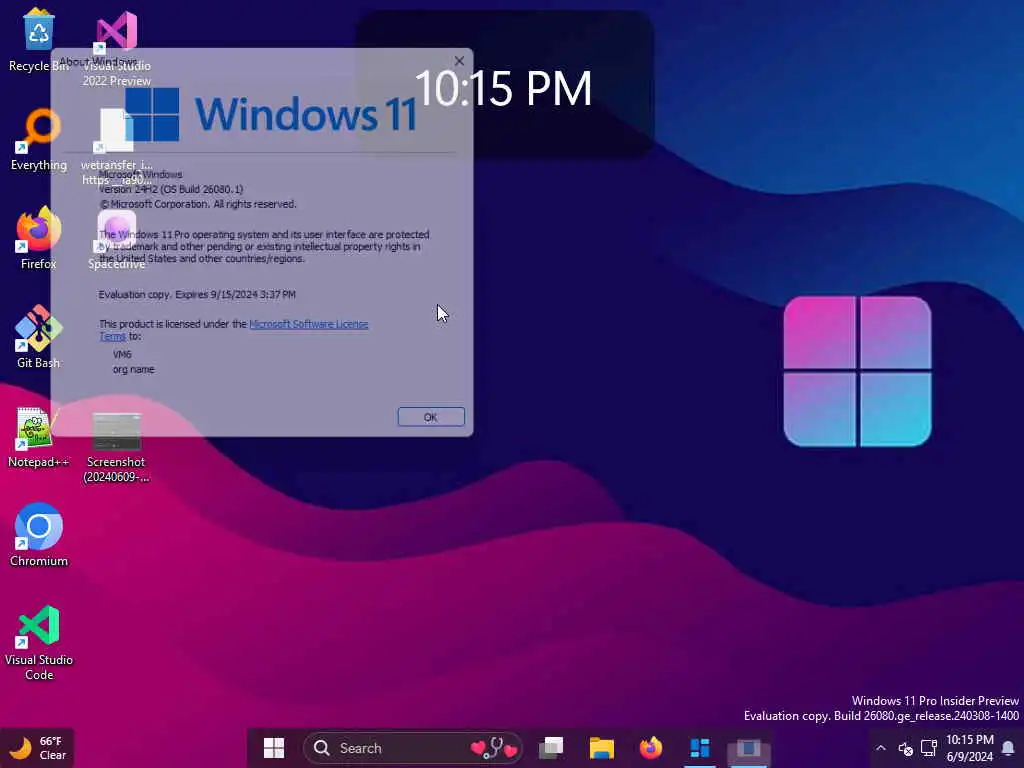Viewport: 1024px width, 768px height.
Task: Open Task View from the taskbar
Action: 551,748
